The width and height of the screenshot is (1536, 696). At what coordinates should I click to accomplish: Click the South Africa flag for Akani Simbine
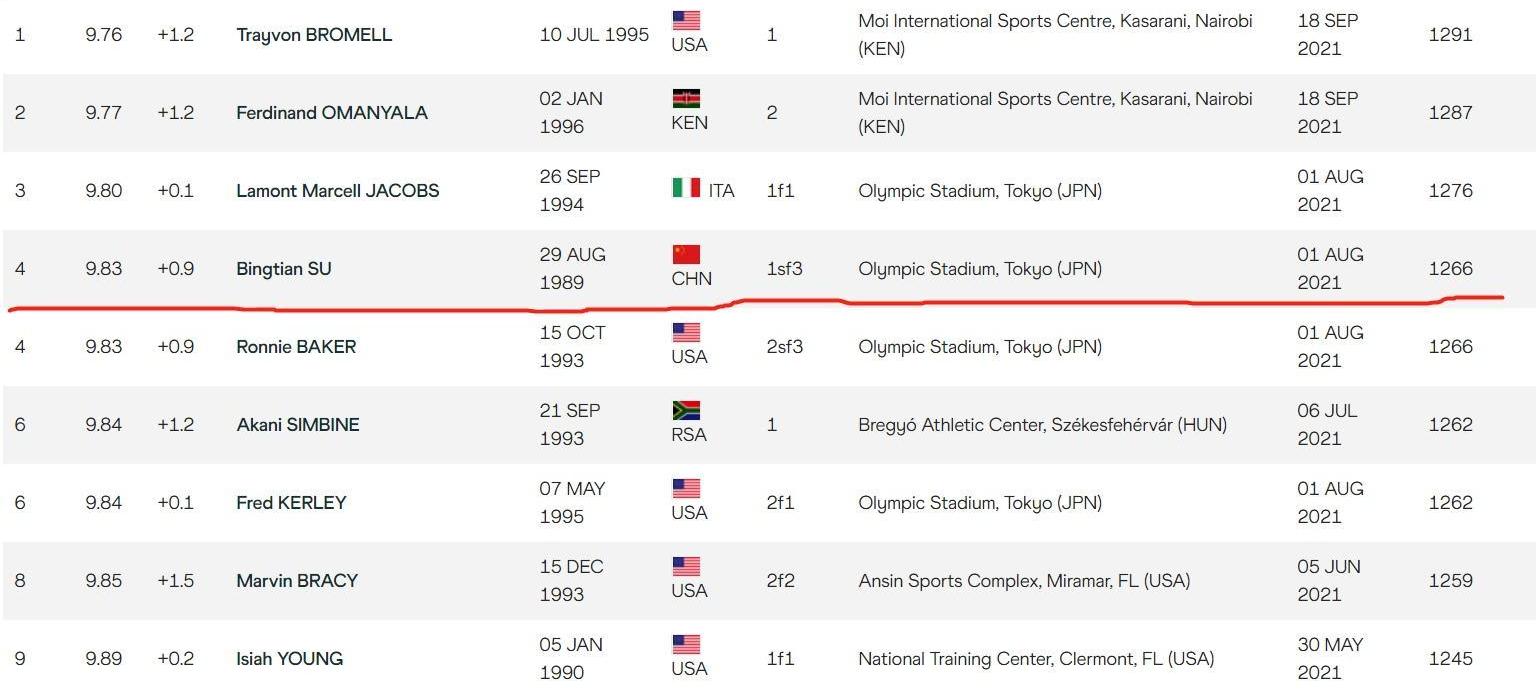(686, 410)
